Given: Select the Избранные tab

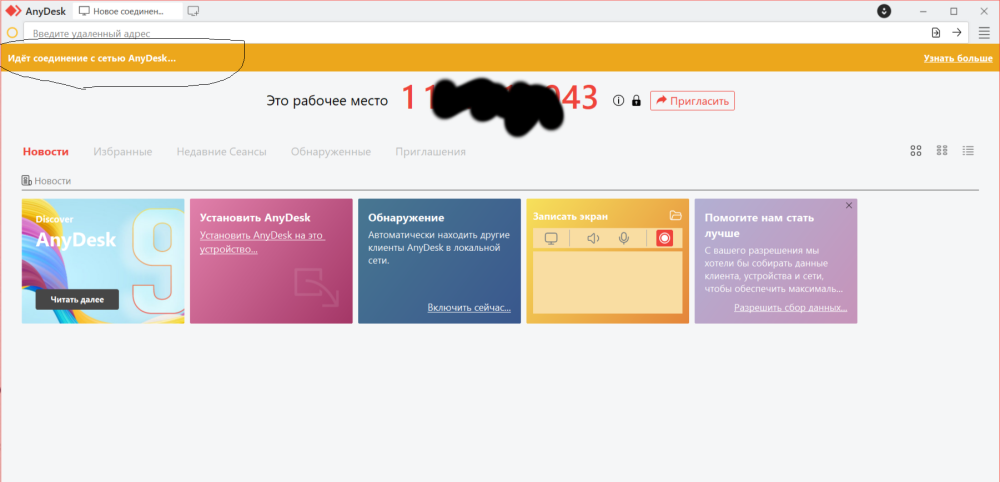Looking at the screenshot, I should click(x=122, y=152).
